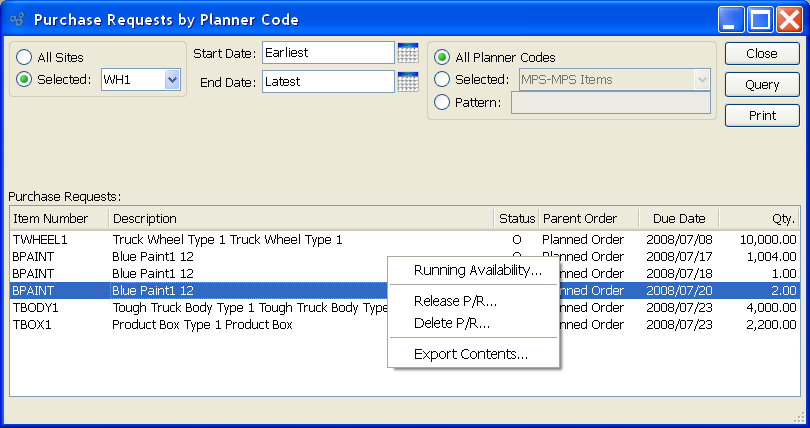Click the Print button

pos(762,116)
